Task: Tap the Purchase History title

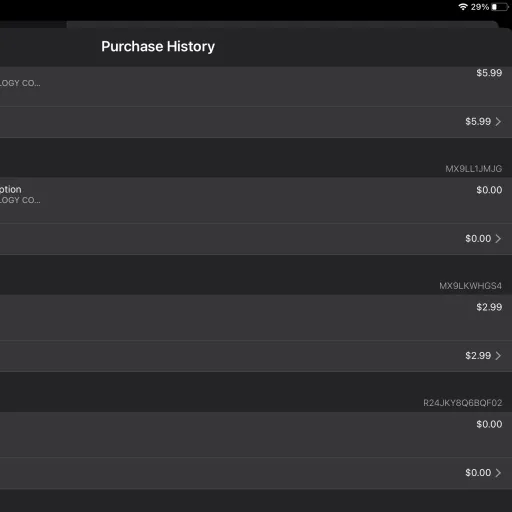Action: coord(158,46)
